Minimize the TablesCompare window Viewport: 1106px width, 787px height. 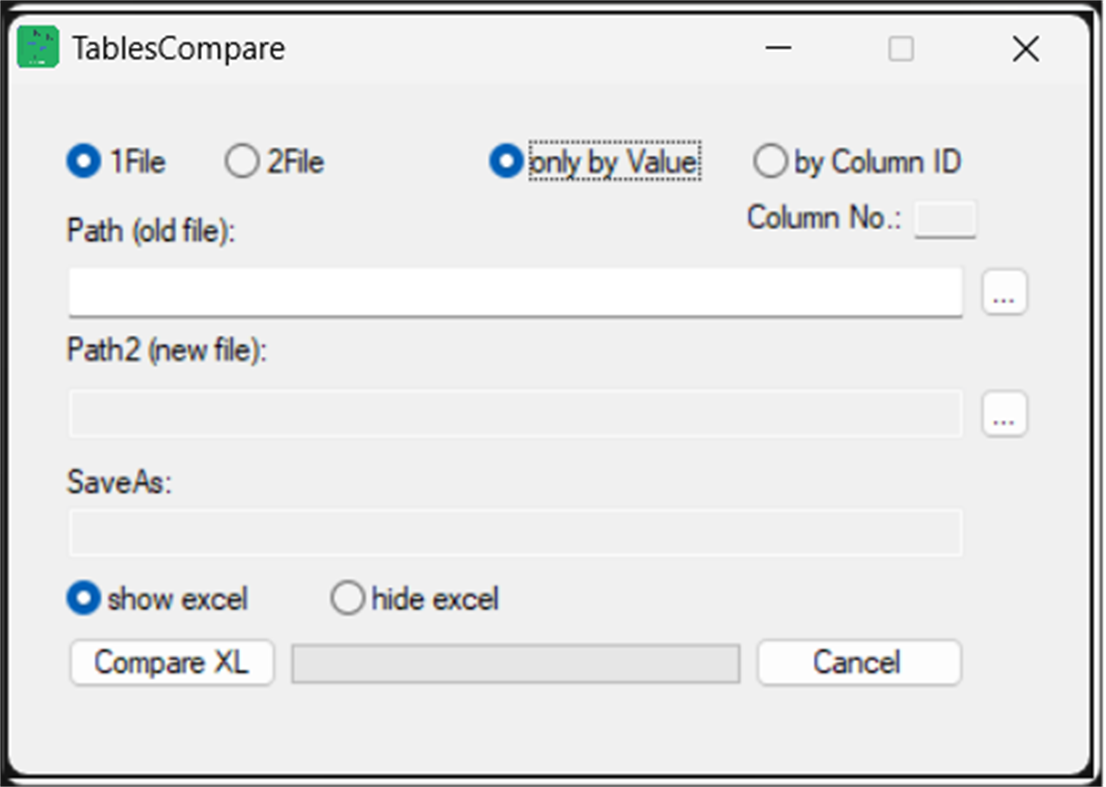[779, 48]
